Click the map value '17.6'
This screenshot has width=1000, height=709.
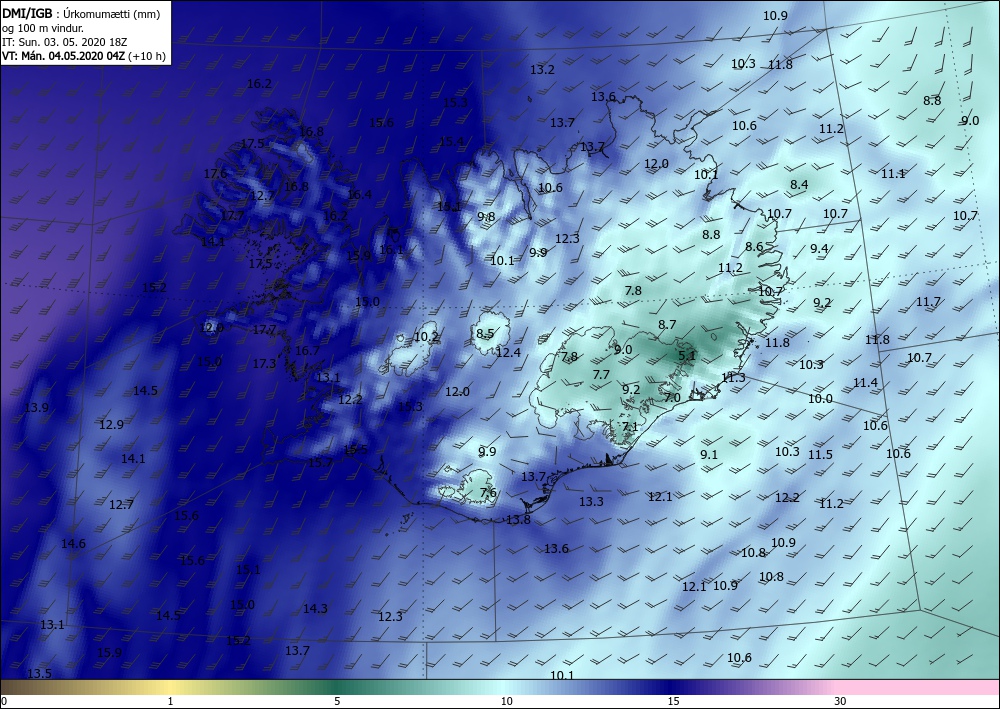pos(215,173)
